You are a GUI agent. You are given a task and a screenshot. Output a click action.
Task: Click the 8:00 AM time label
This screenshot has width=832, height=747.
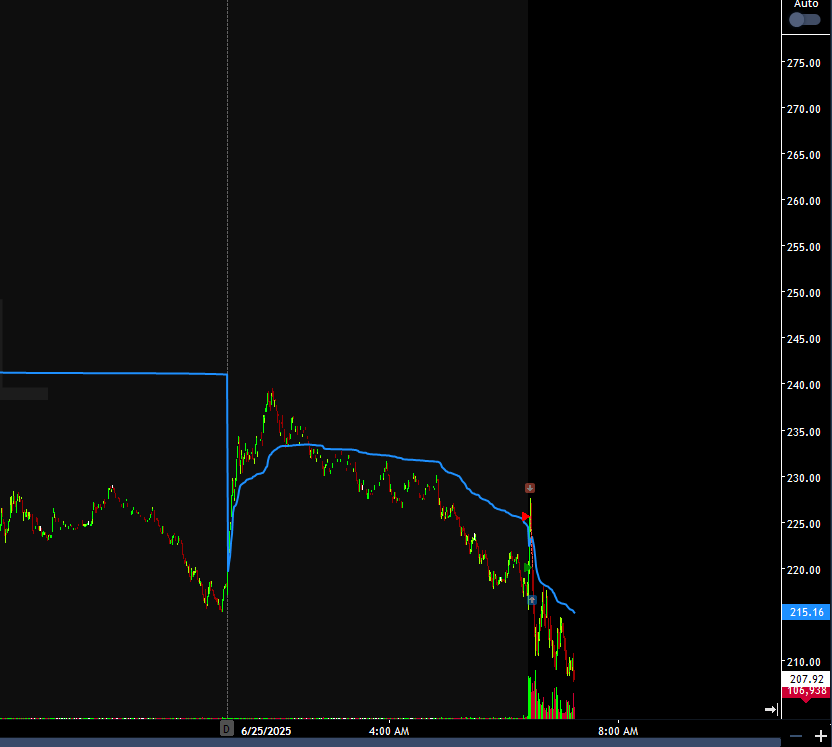[618, 731]
